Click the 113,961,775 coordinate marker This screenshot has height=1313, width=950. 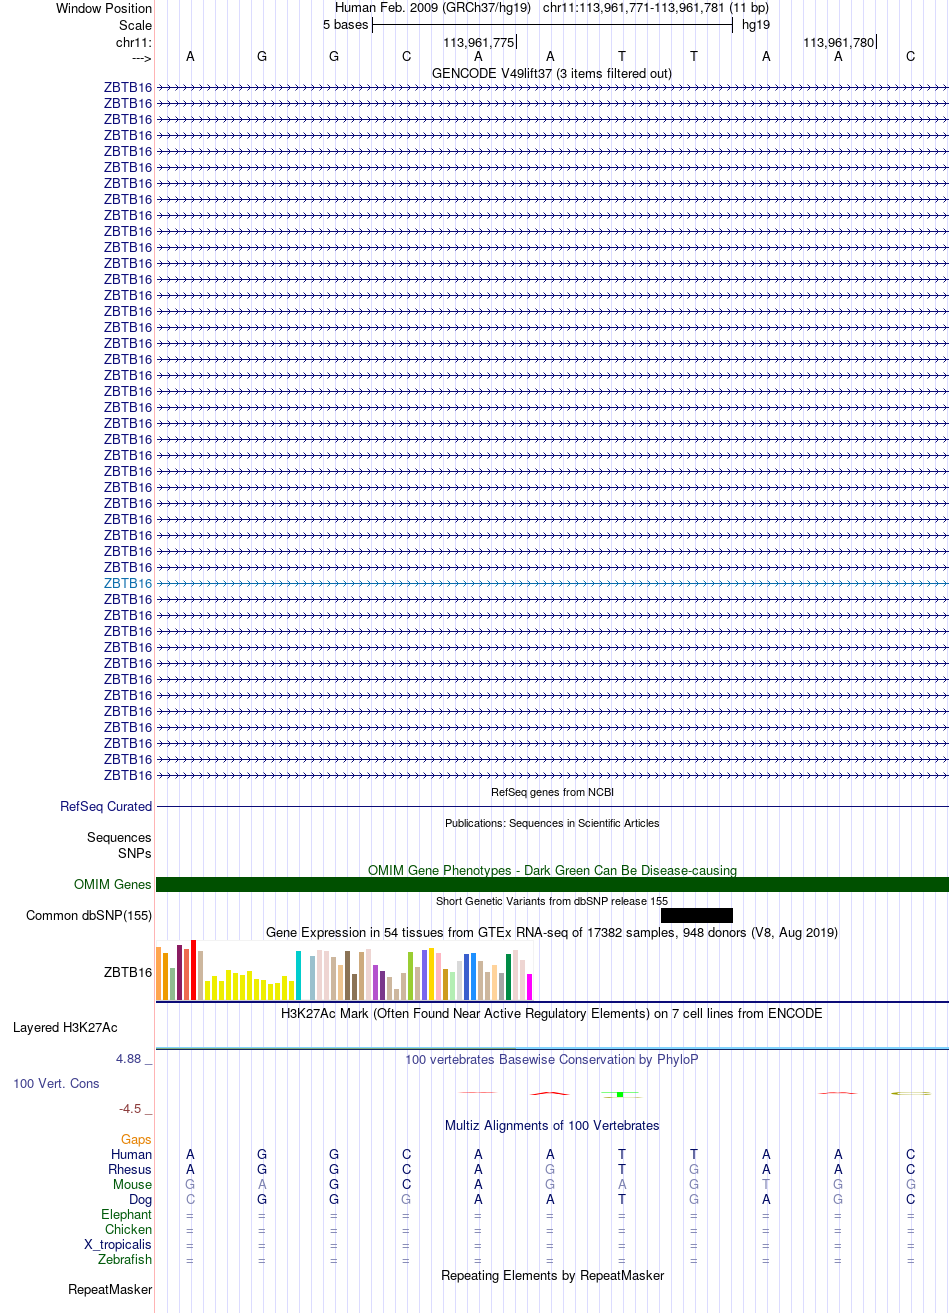pos(479,42)
